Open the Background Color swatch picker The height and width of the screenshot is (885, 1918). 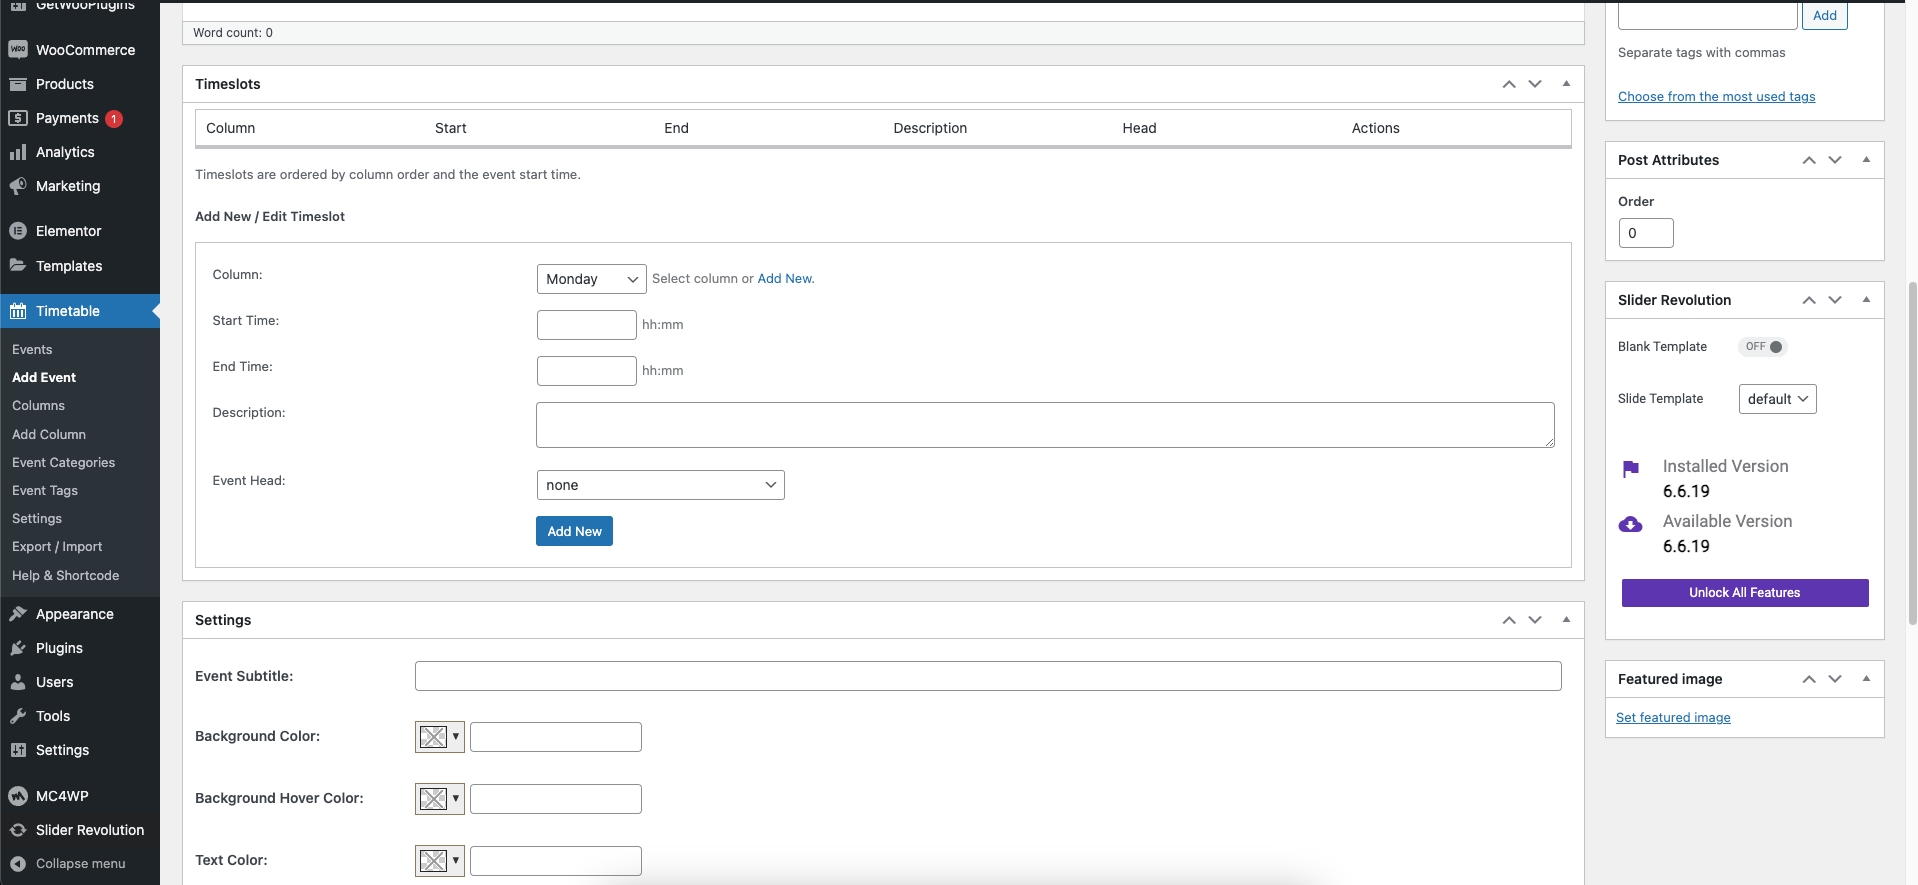(439, 737)
